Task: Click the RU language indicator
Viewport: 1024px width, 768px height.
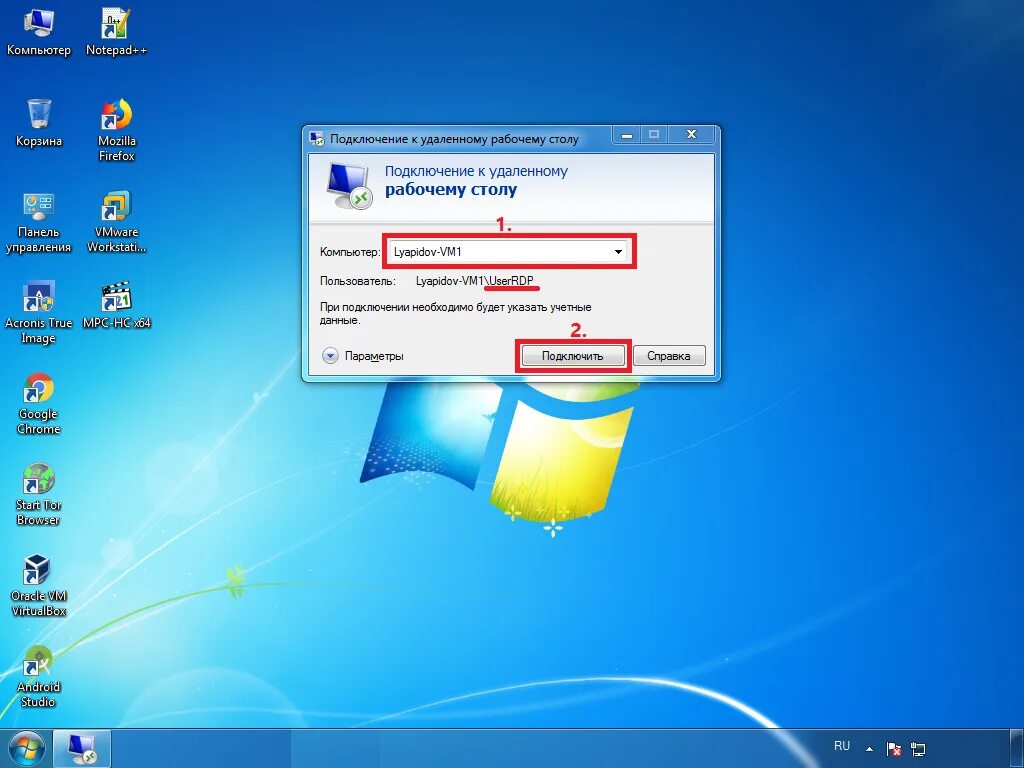Action: (x=842, y=746)
